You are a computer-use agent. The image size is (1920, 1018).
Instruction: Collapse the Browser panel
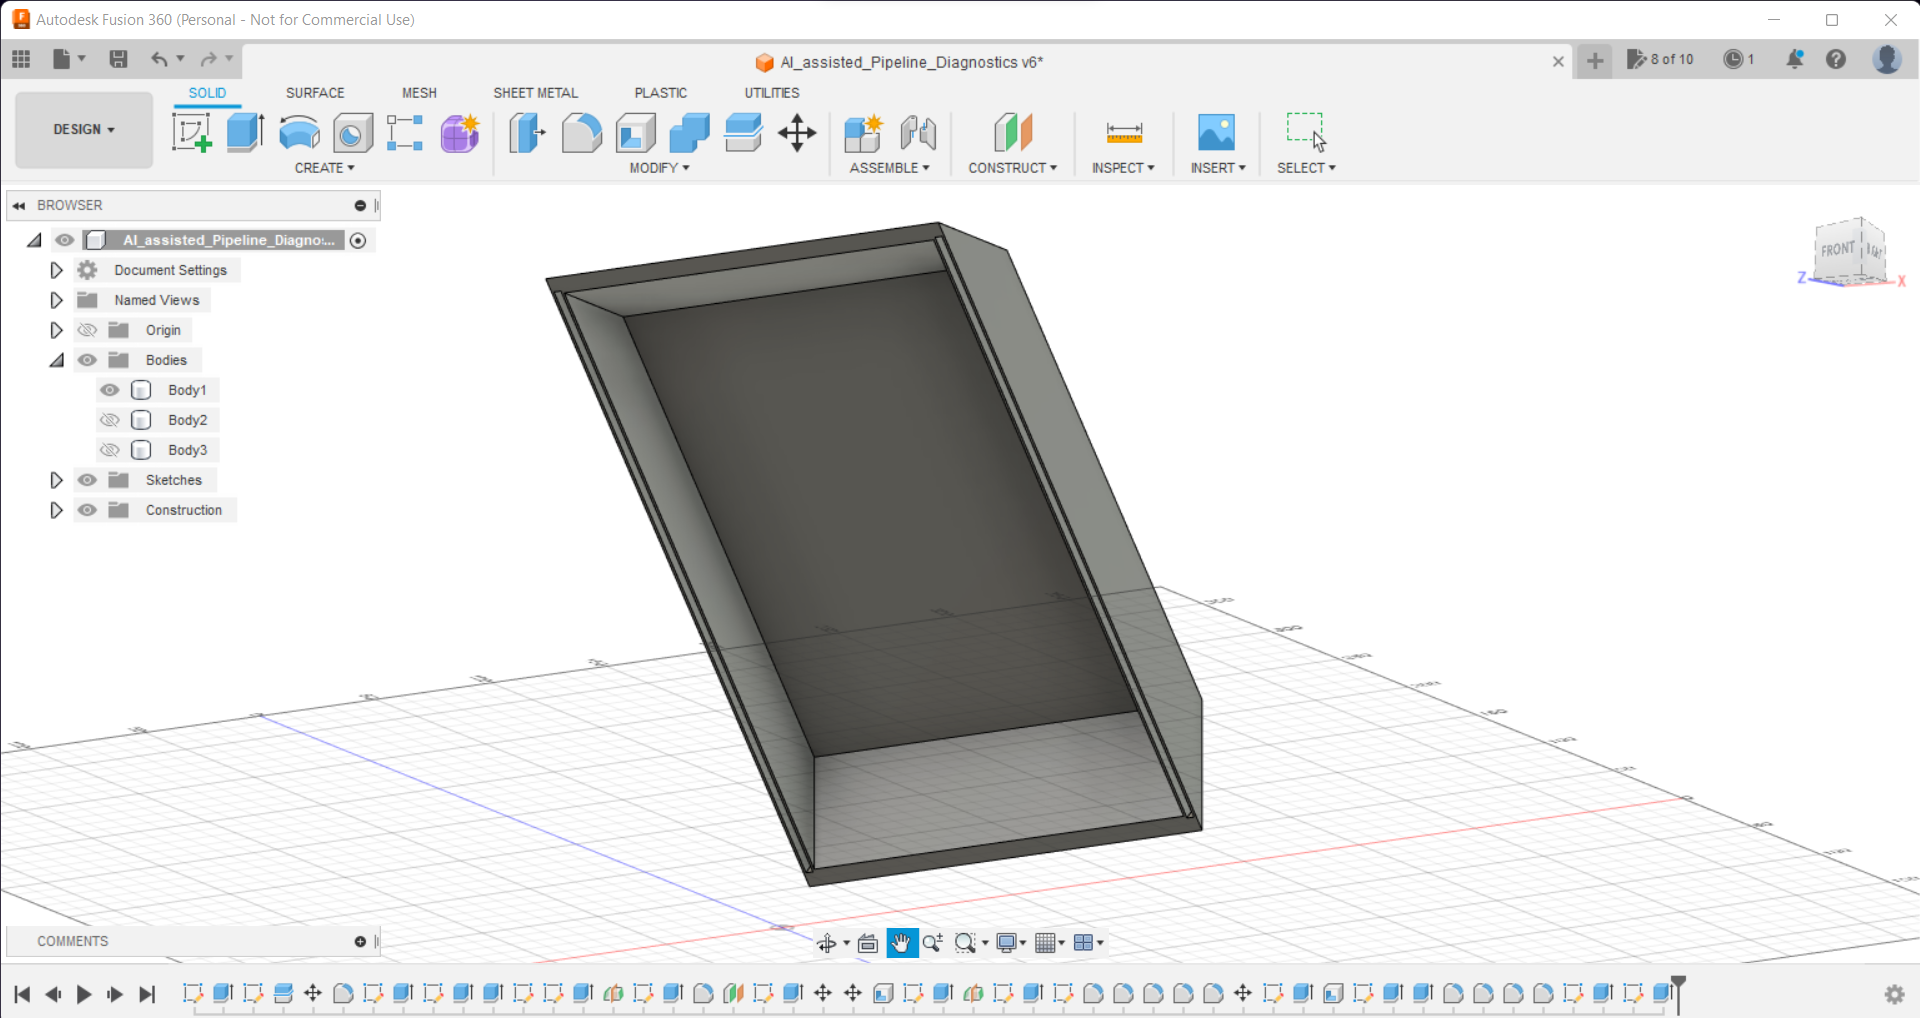point(18,205)
